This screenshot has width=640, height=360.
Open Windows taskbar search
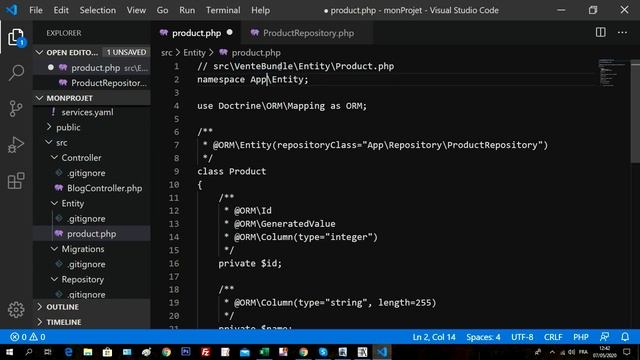[x=29, y=352]
